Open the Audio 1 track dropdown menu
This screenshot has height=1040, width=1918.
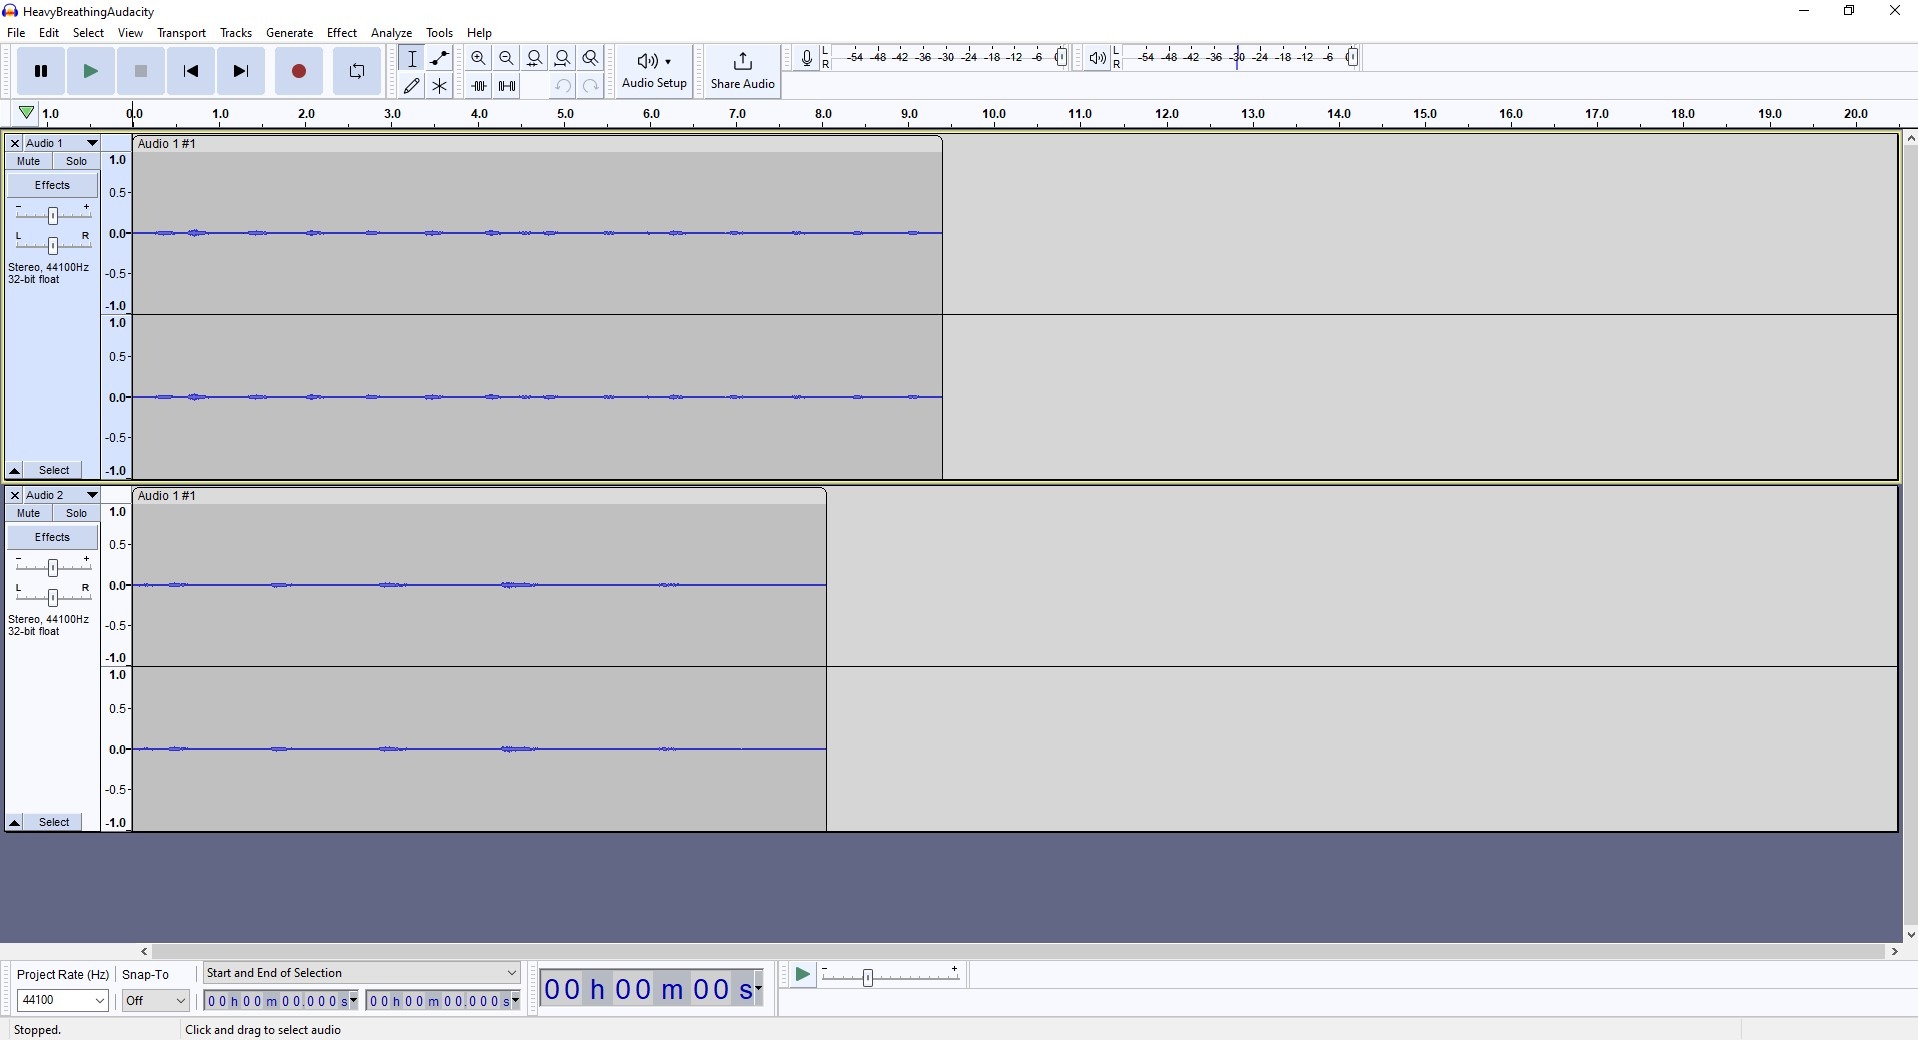point(91,143)
